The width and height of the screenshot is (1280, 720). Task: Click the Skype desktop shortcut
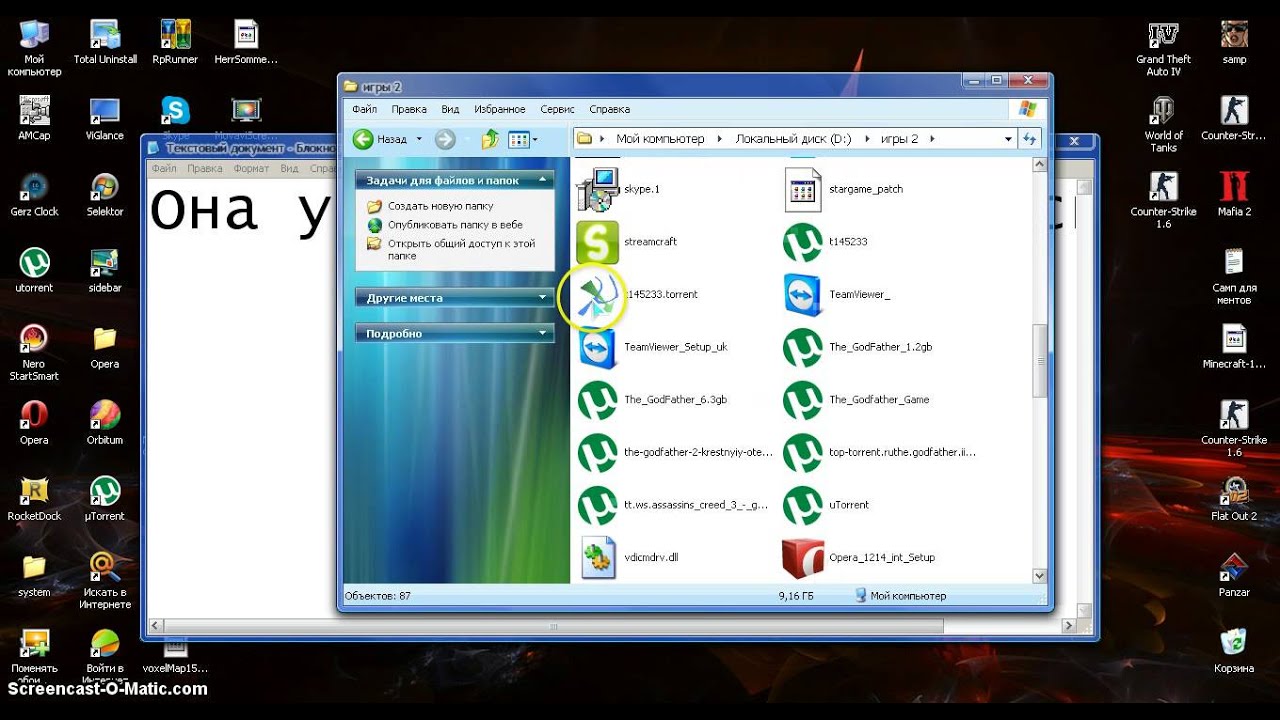pos(176,111)
